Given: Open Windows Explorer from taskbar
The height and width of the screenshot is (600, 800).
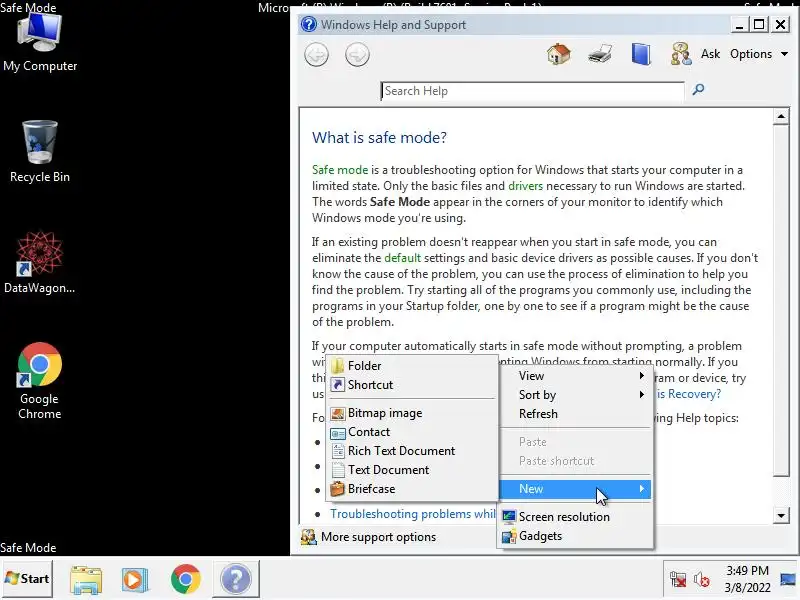Looking at the screenshot, I should tap(86, 579).
